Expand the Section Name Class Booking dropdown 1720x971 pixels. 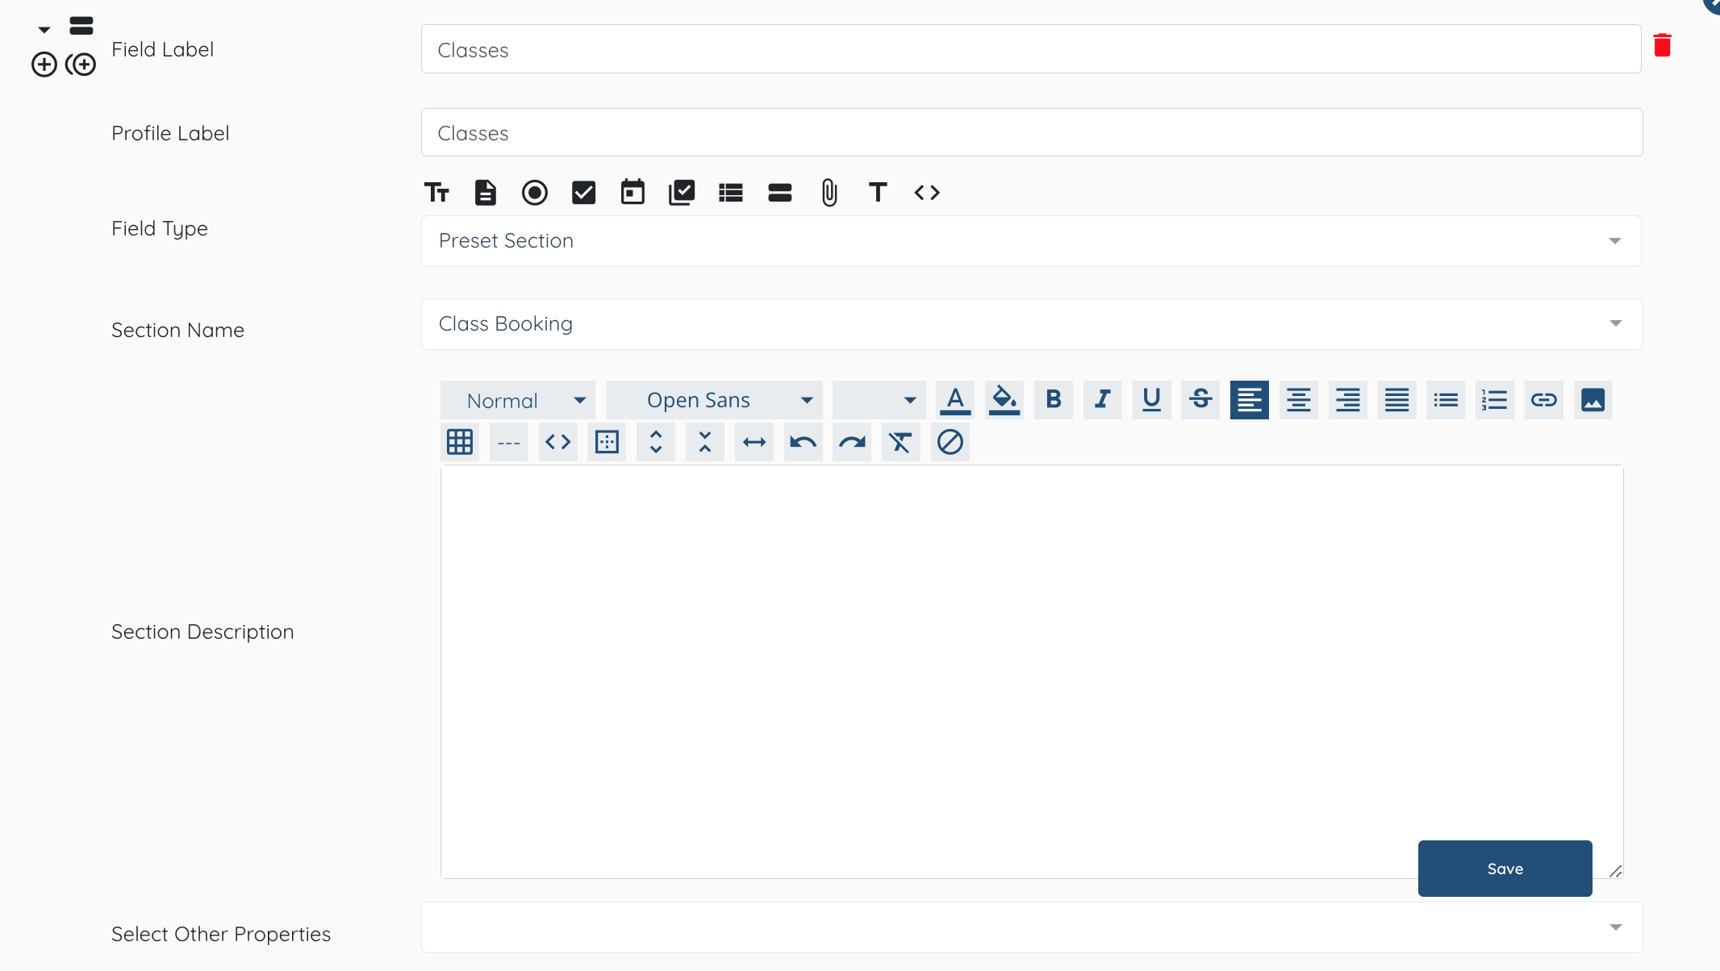(1030, 324)
